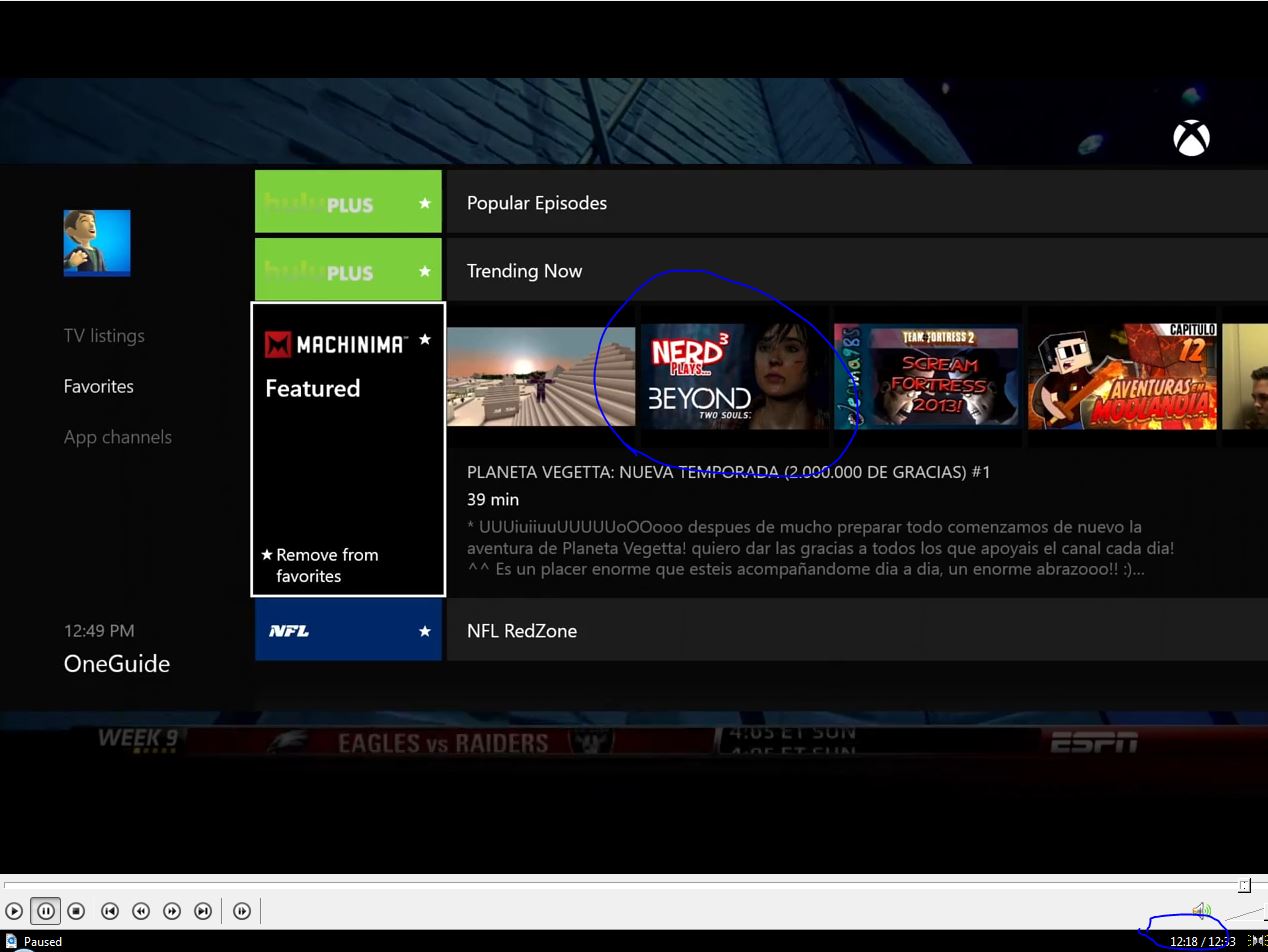Skip to previous track with skip-back button
This screenshot has width=1268, height=952.
[110, 911]
